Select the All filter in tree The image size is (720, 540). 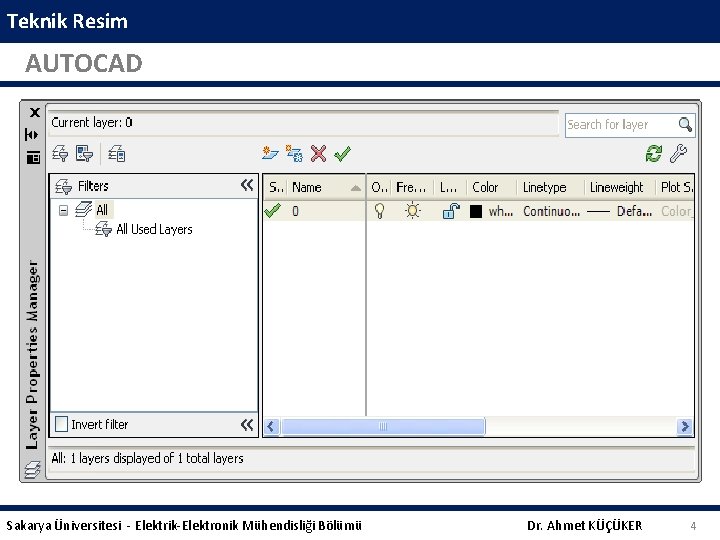(102, 210)
